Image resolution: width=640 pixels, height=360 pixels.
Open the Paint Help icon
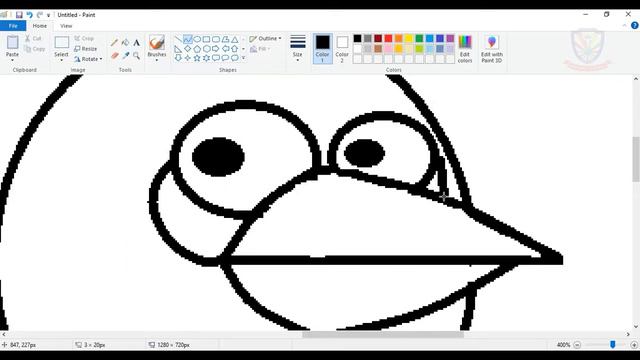click(x=634, y=25)
